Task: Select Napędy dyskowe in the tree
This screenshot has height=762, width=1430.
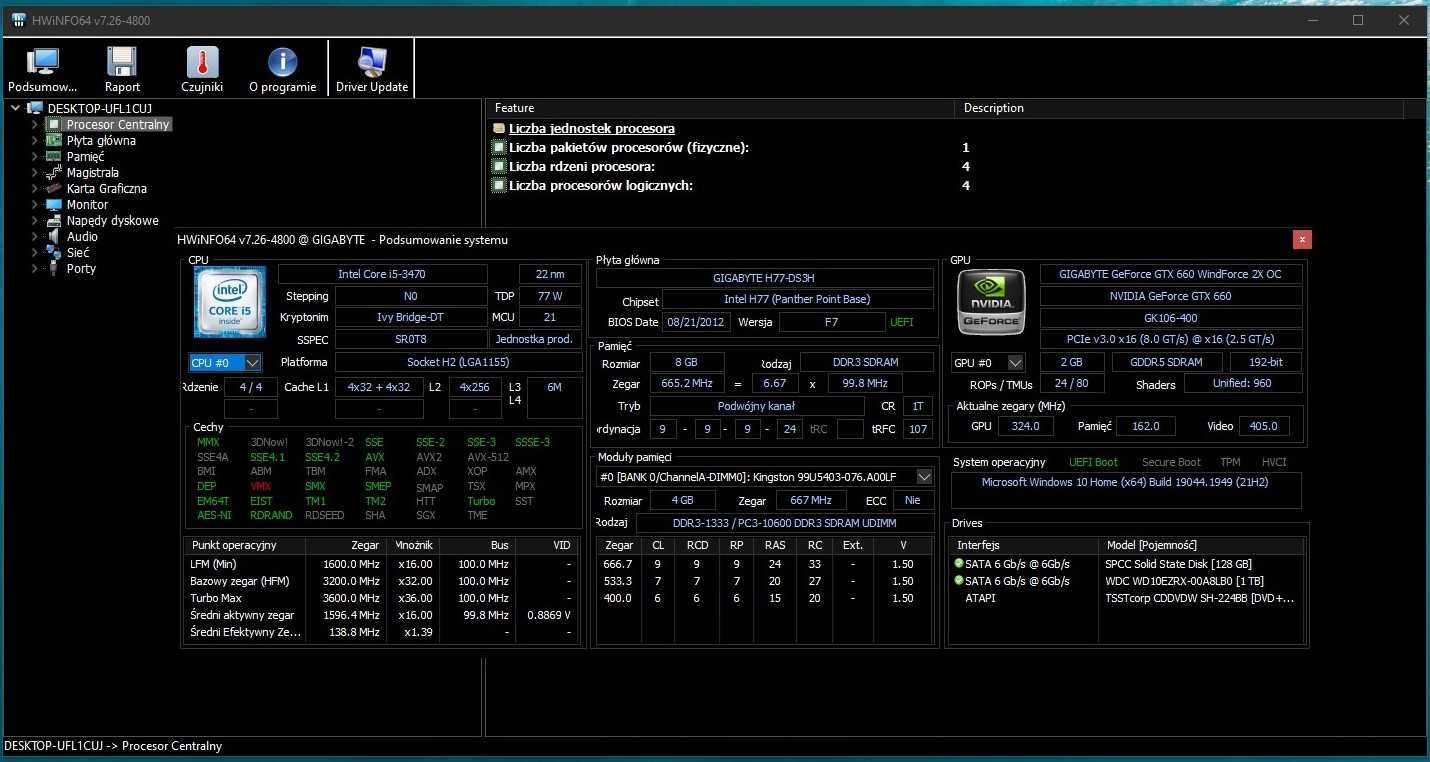Action: (112, 221)
